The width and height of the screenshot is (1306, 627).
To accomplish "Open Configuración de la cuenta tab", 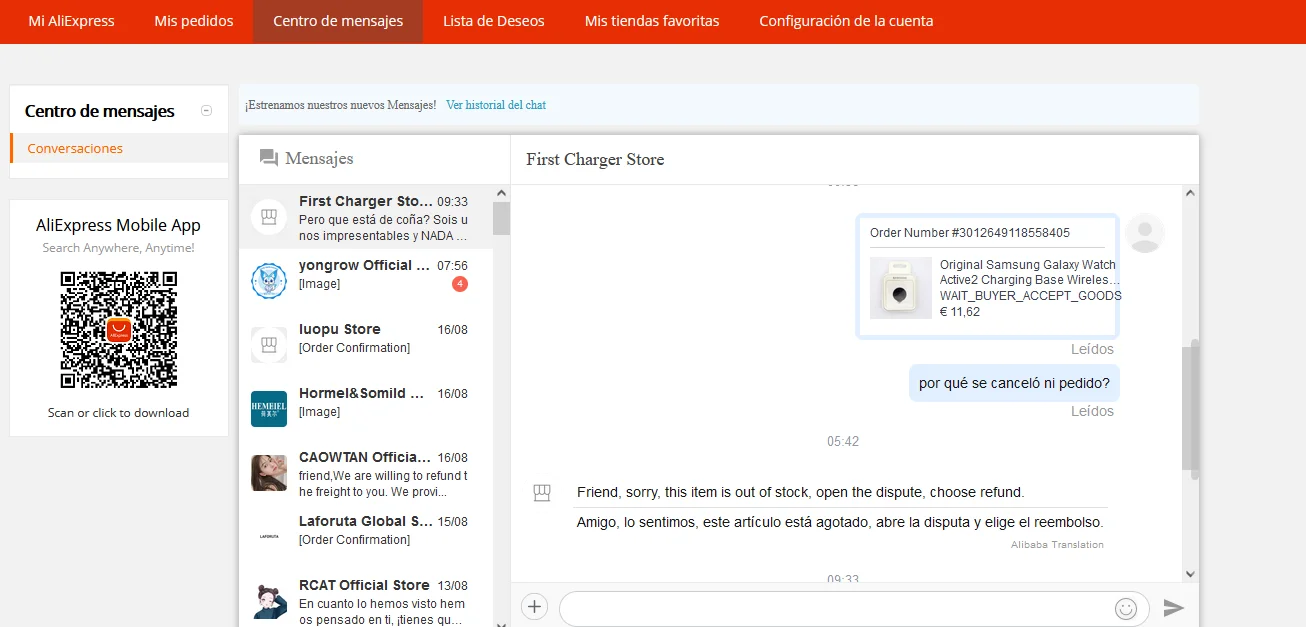I will (x=846, y=21).
